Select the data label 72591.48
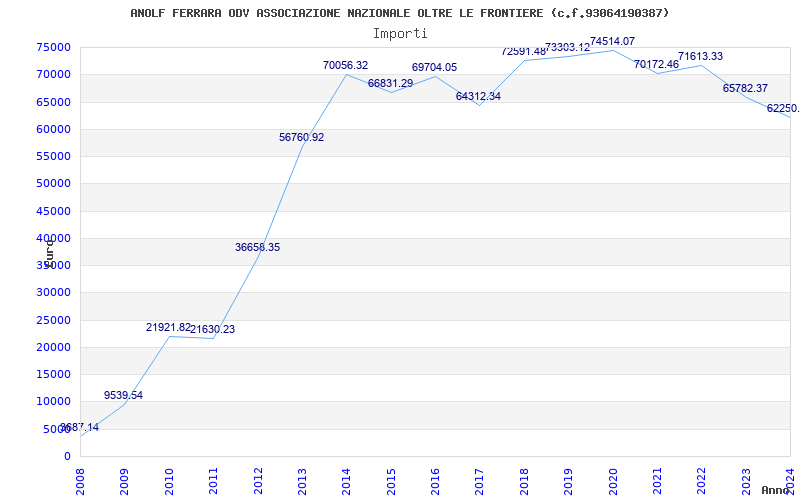800x500 pixels. [523, 51]
